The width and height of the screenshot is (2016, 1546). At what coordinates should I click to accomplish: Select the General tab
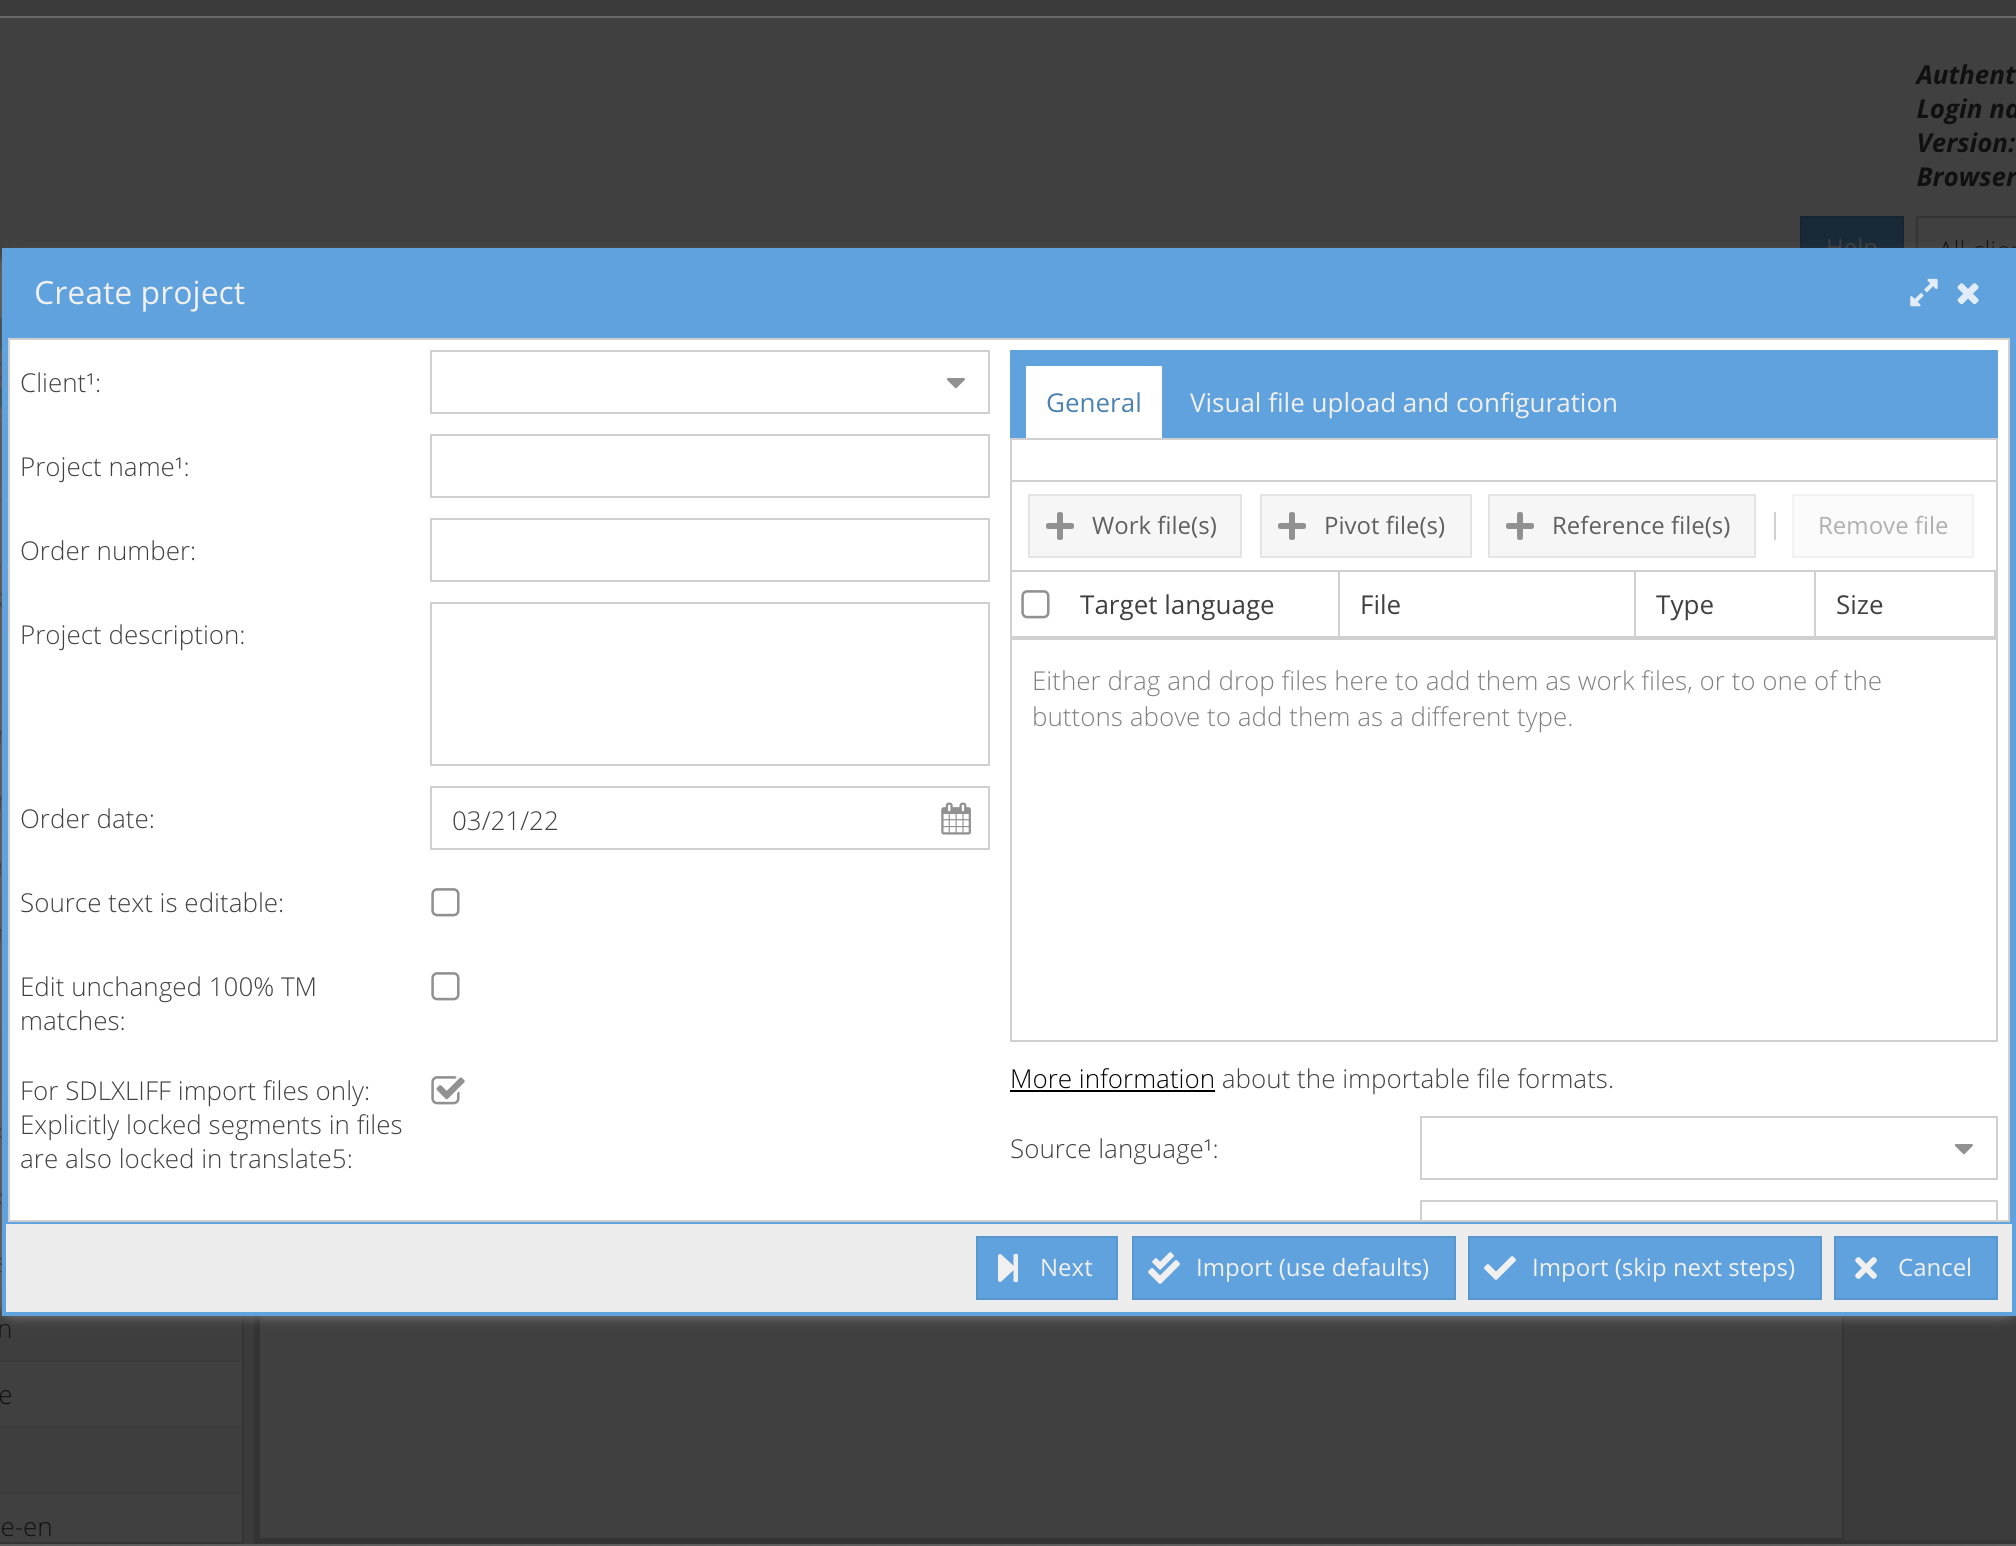tap(1093, 403)
